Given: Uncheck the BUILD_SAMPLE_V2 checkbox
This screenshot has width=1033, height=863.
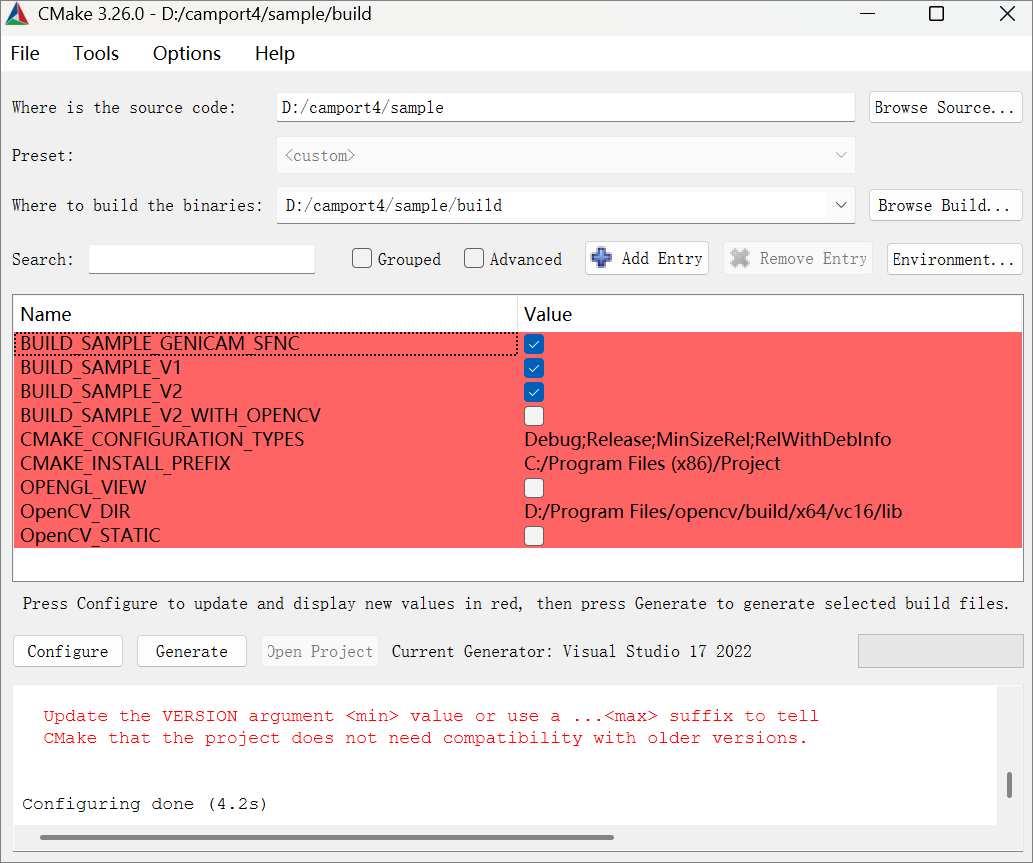Looking at the screenshot, I should click(534, 392).
